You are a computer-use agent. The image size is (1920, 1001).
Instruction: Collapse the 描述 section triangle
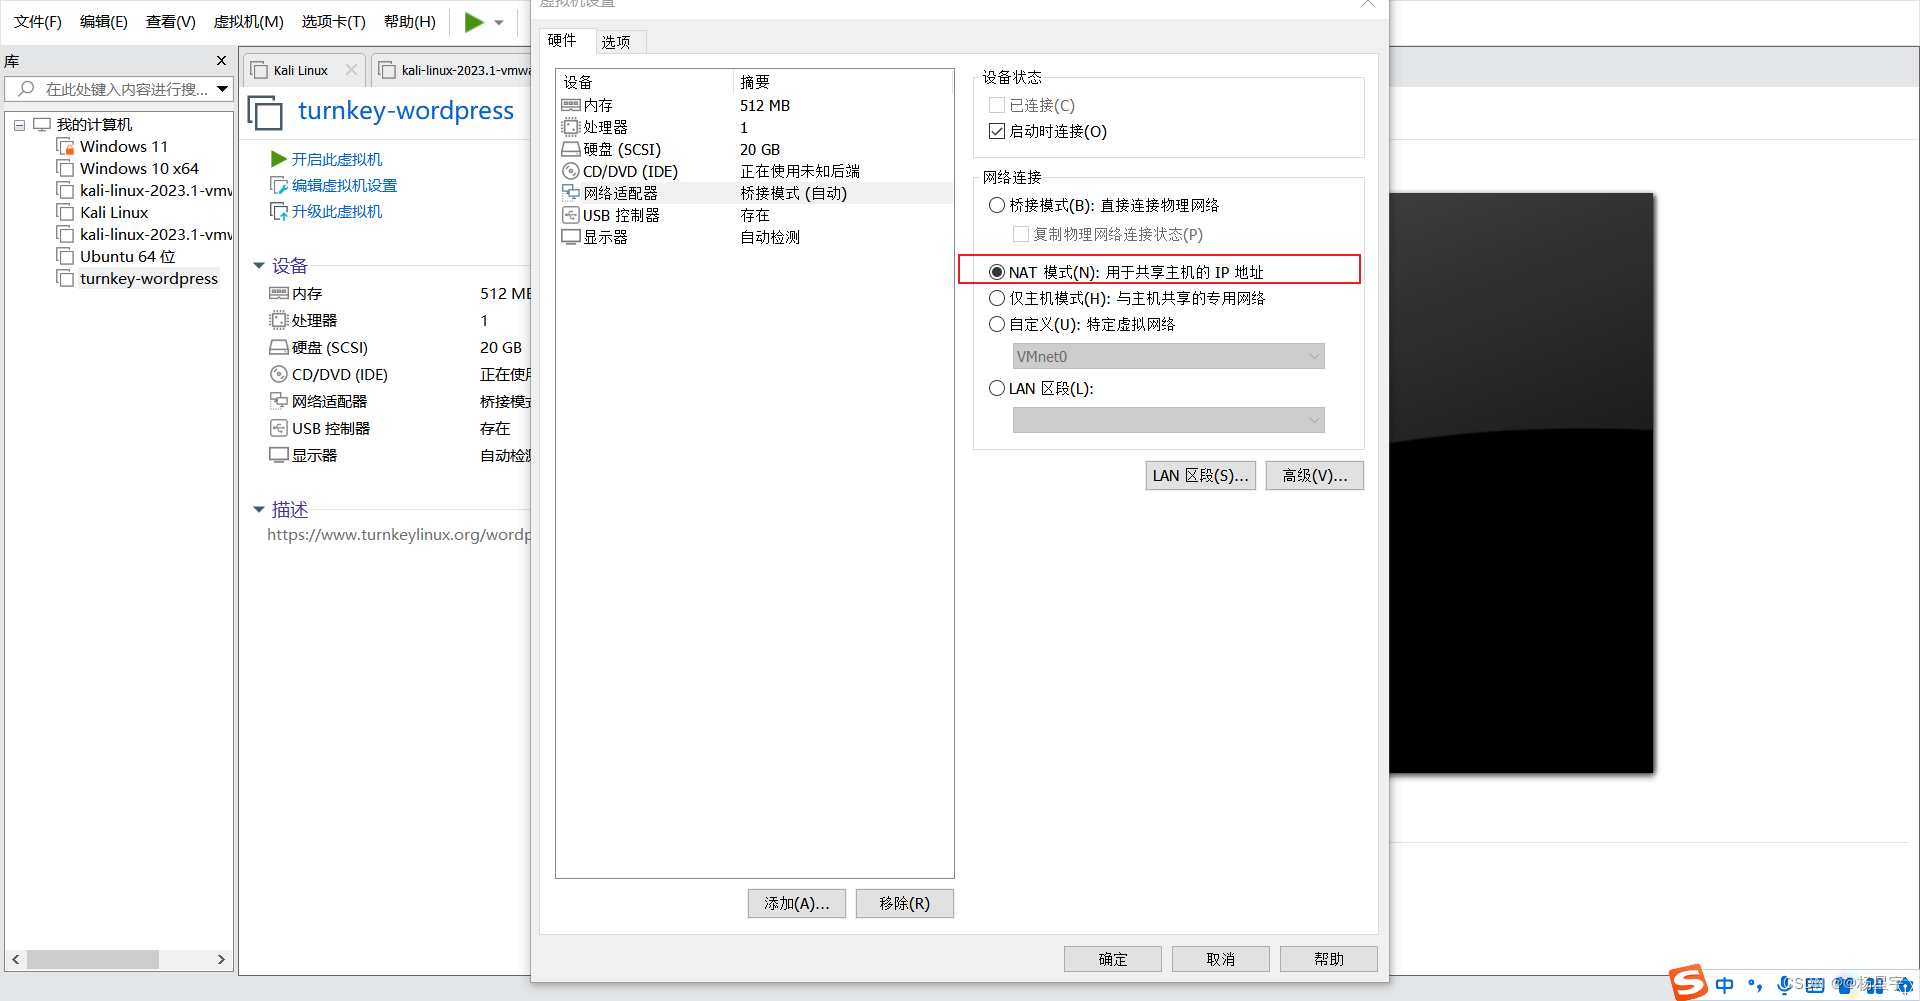[x=259, y=510]
